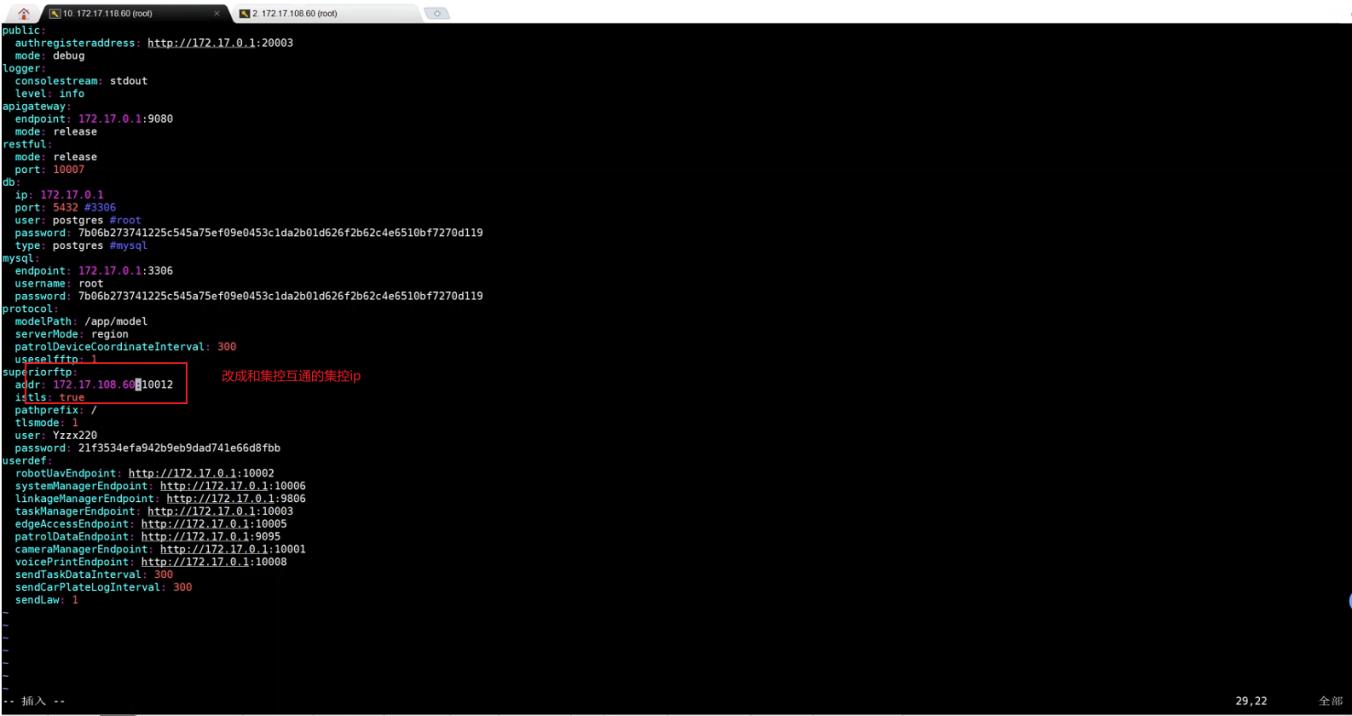The height and width of the screenshot is (716, 1352).
Task: Click the home icon tab
Action: click(24, 13)
